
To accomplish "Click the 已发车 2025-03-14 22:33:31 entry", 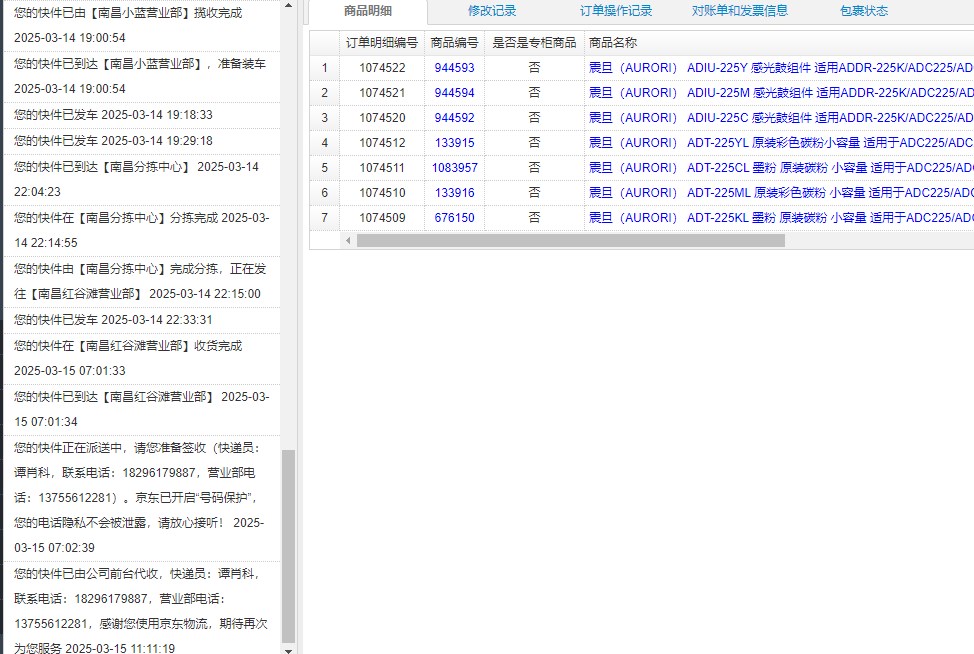I will (x=142, y=320).
